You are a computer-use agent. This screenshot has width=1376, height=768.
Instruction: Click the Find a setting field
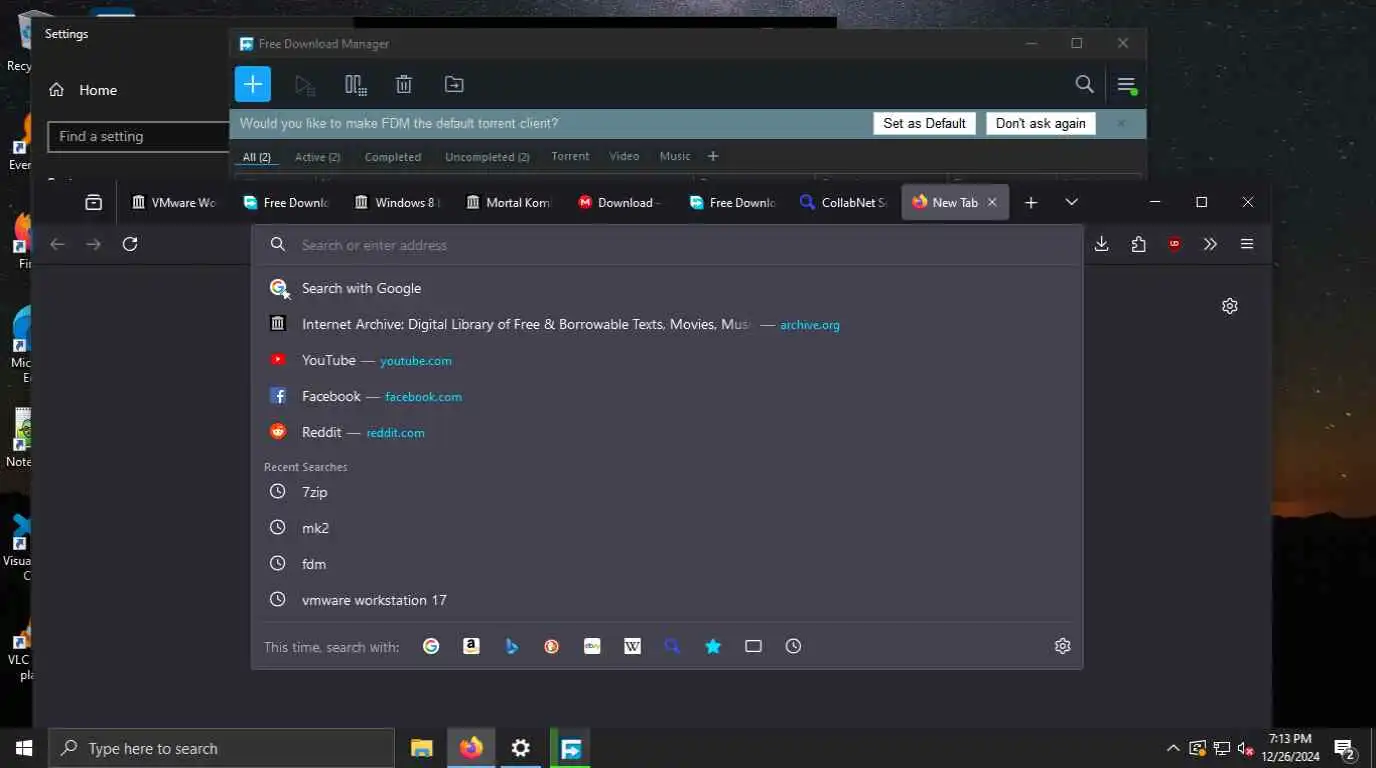coord(138,137)
